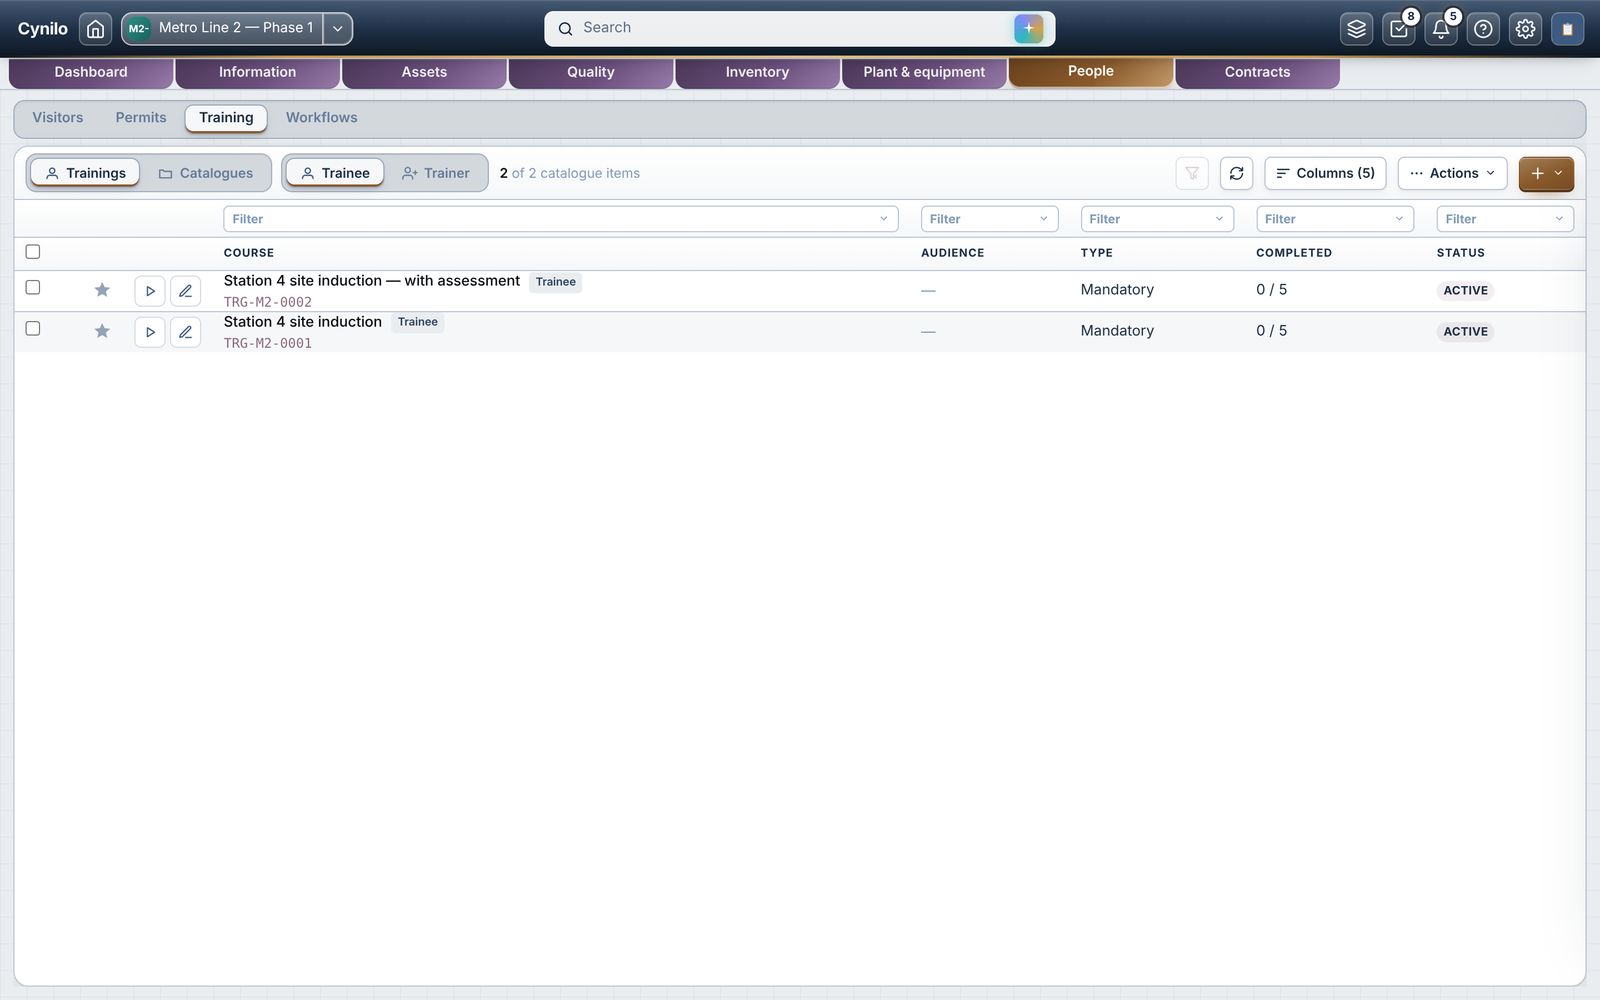
Task: Expand the project switcher chevron
Action: point(338,29)
